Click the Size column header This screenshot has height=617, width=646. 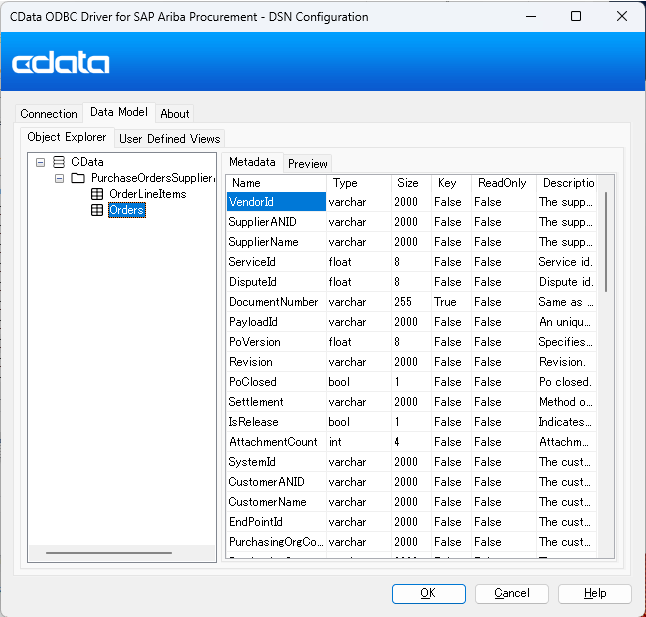coord(411,183)
